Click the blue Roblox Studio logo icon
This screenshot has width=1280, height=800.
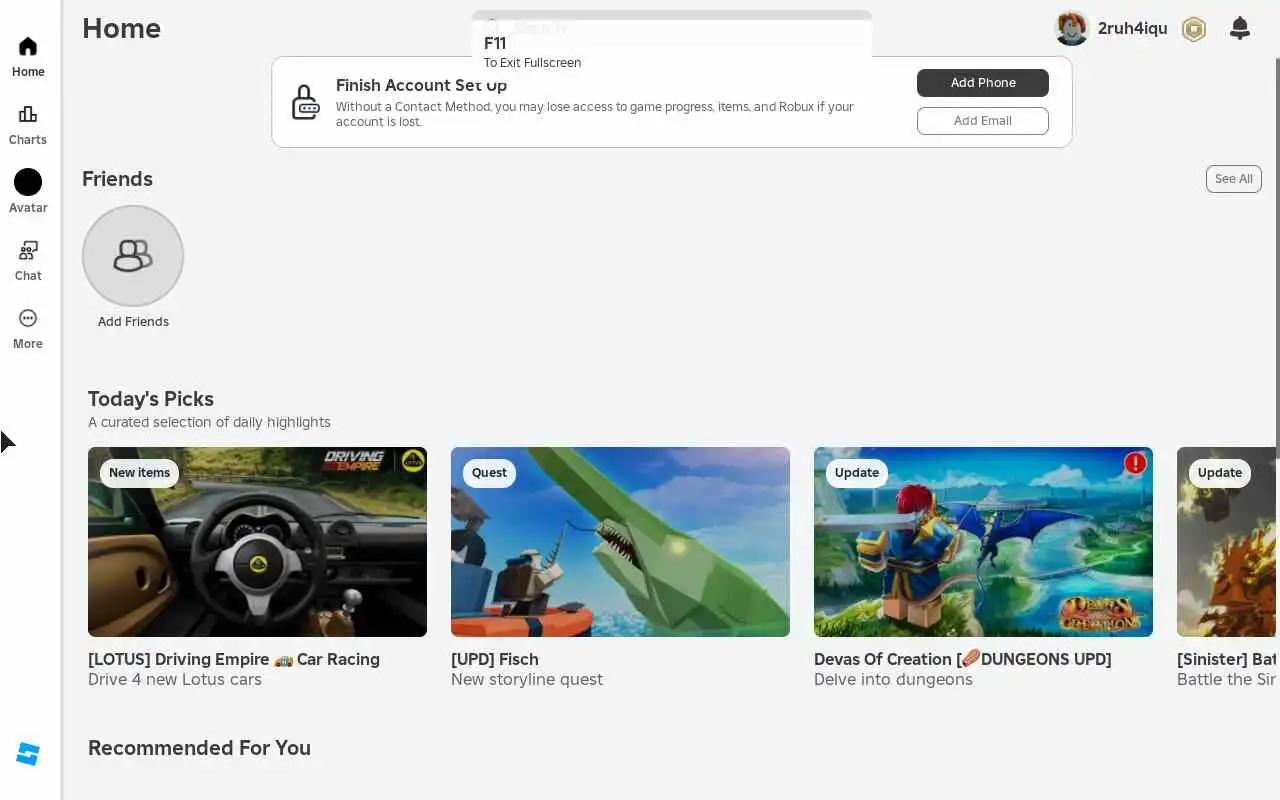28,754
